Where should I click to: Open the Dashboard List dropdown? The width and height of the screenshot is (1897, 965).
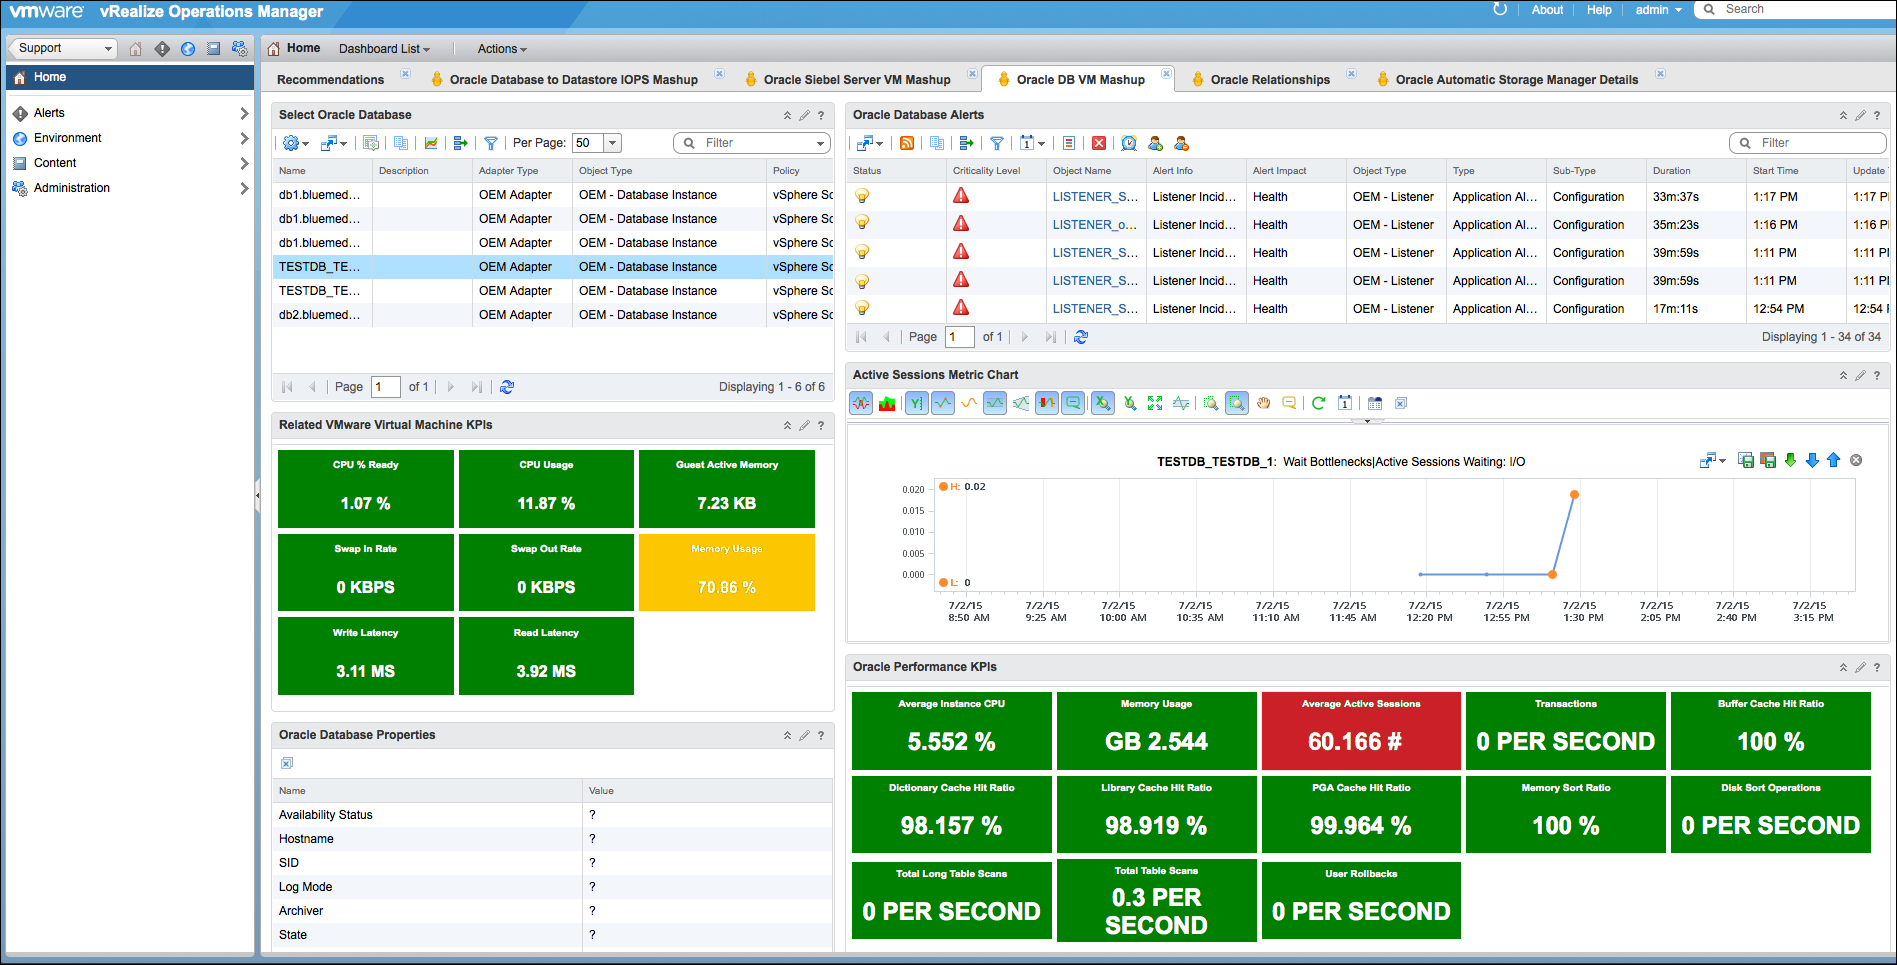click(384, 49)
